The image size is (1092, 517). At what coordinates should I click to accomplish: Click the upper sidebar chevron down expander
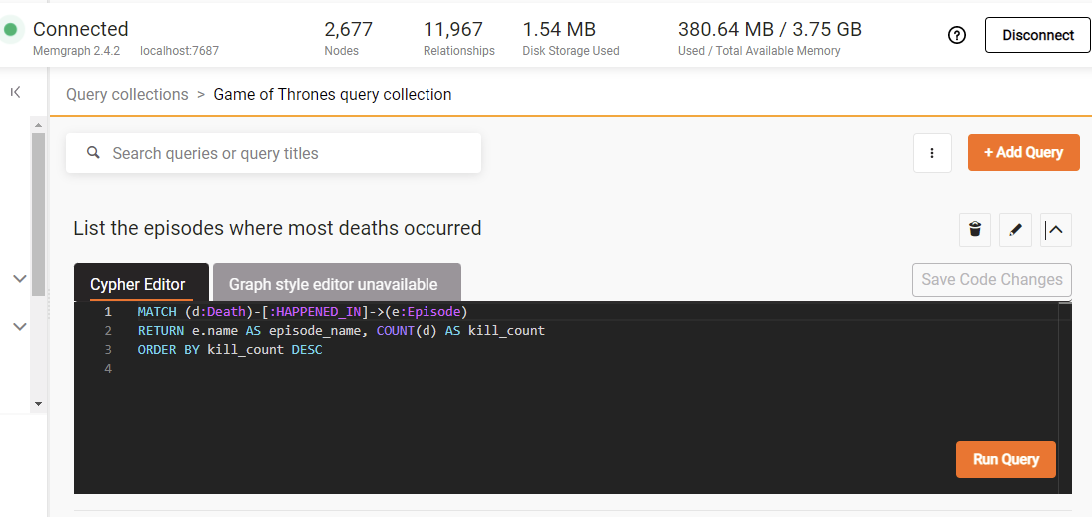click(x=20, y=279)
